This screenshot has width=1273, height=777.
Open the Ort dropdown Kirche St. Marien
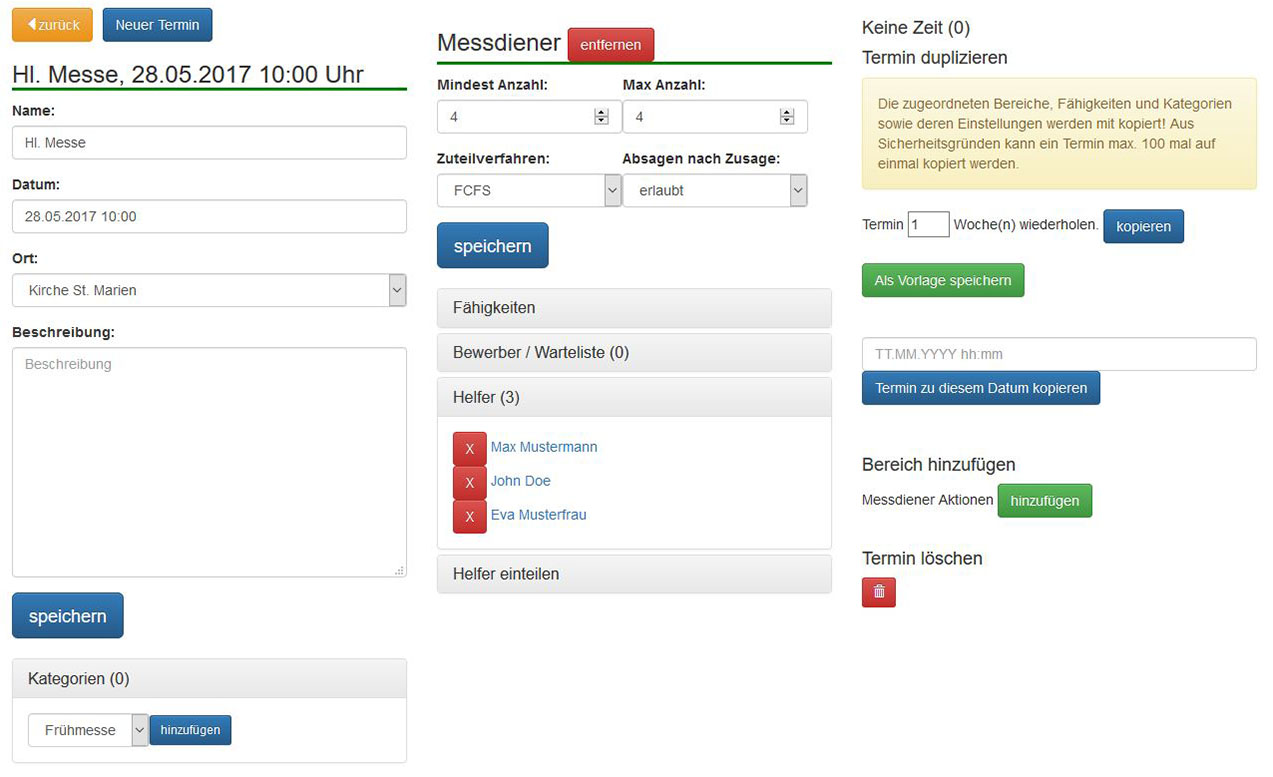coord(209,290)
